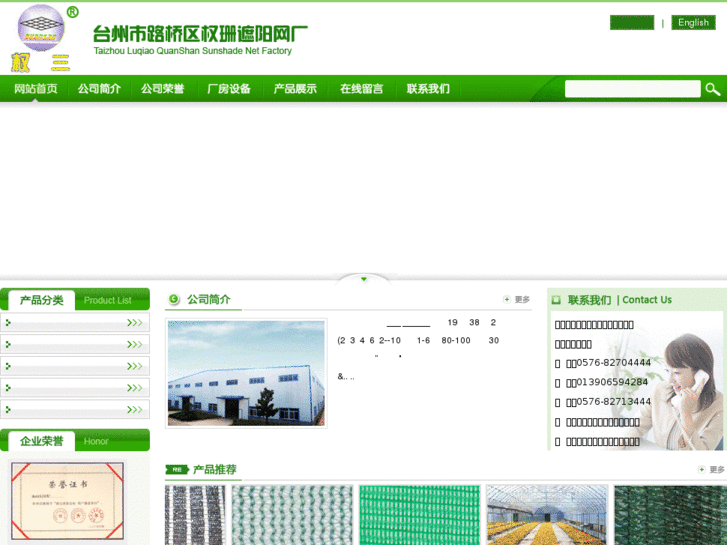Select the 产品分类 tab
727x545 pixels.
pyautogui.click(x=41, y=300)
